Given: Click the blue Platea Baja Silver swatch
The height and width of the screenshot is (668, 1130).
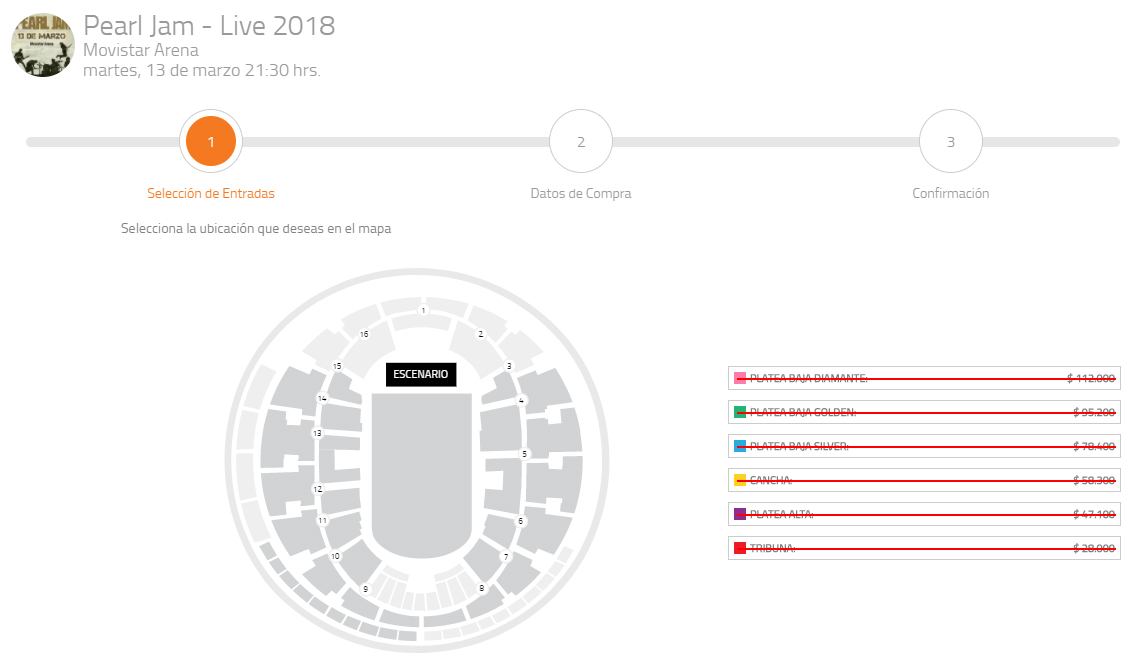Looking at the screenshot, I should point(740,446).
